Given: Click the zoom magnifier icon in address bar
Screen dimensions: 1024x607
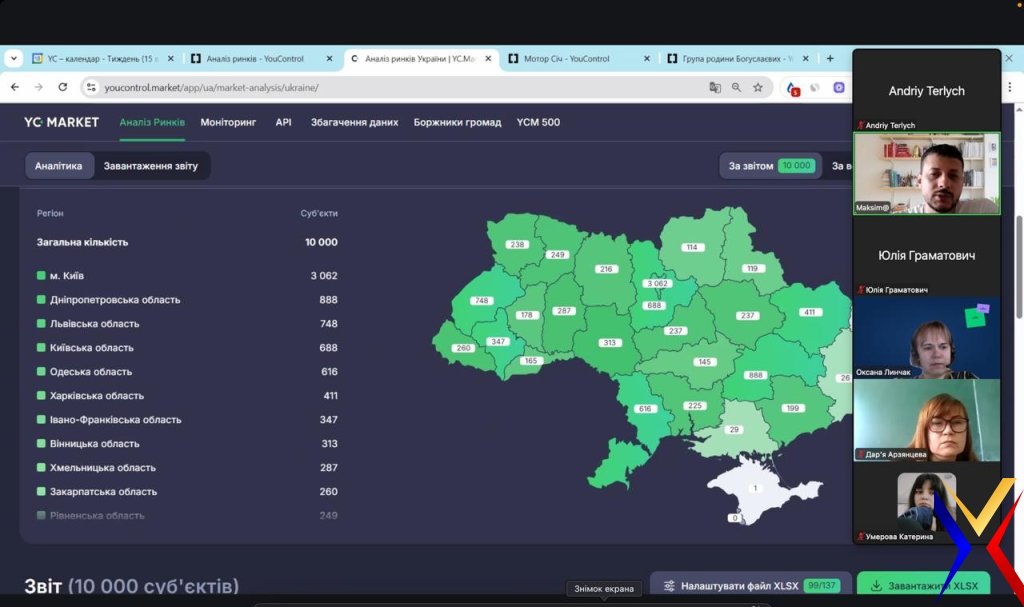Looking at the screenshot, I should pos(737,87).
